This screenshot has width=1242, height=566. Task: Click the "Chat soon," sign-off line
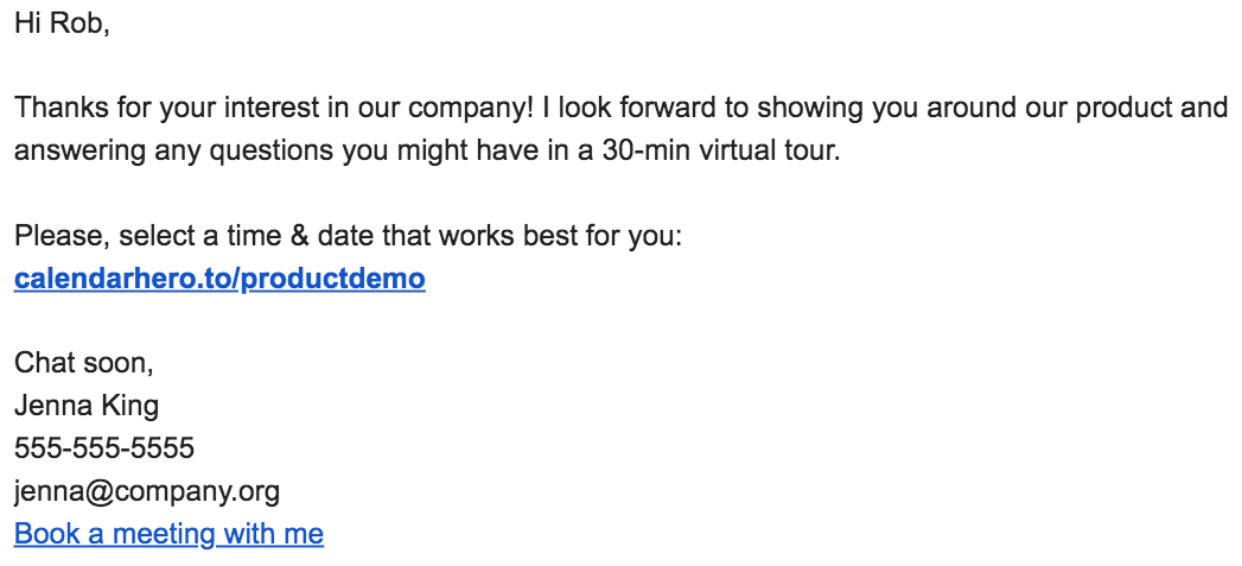click(84, 363)
